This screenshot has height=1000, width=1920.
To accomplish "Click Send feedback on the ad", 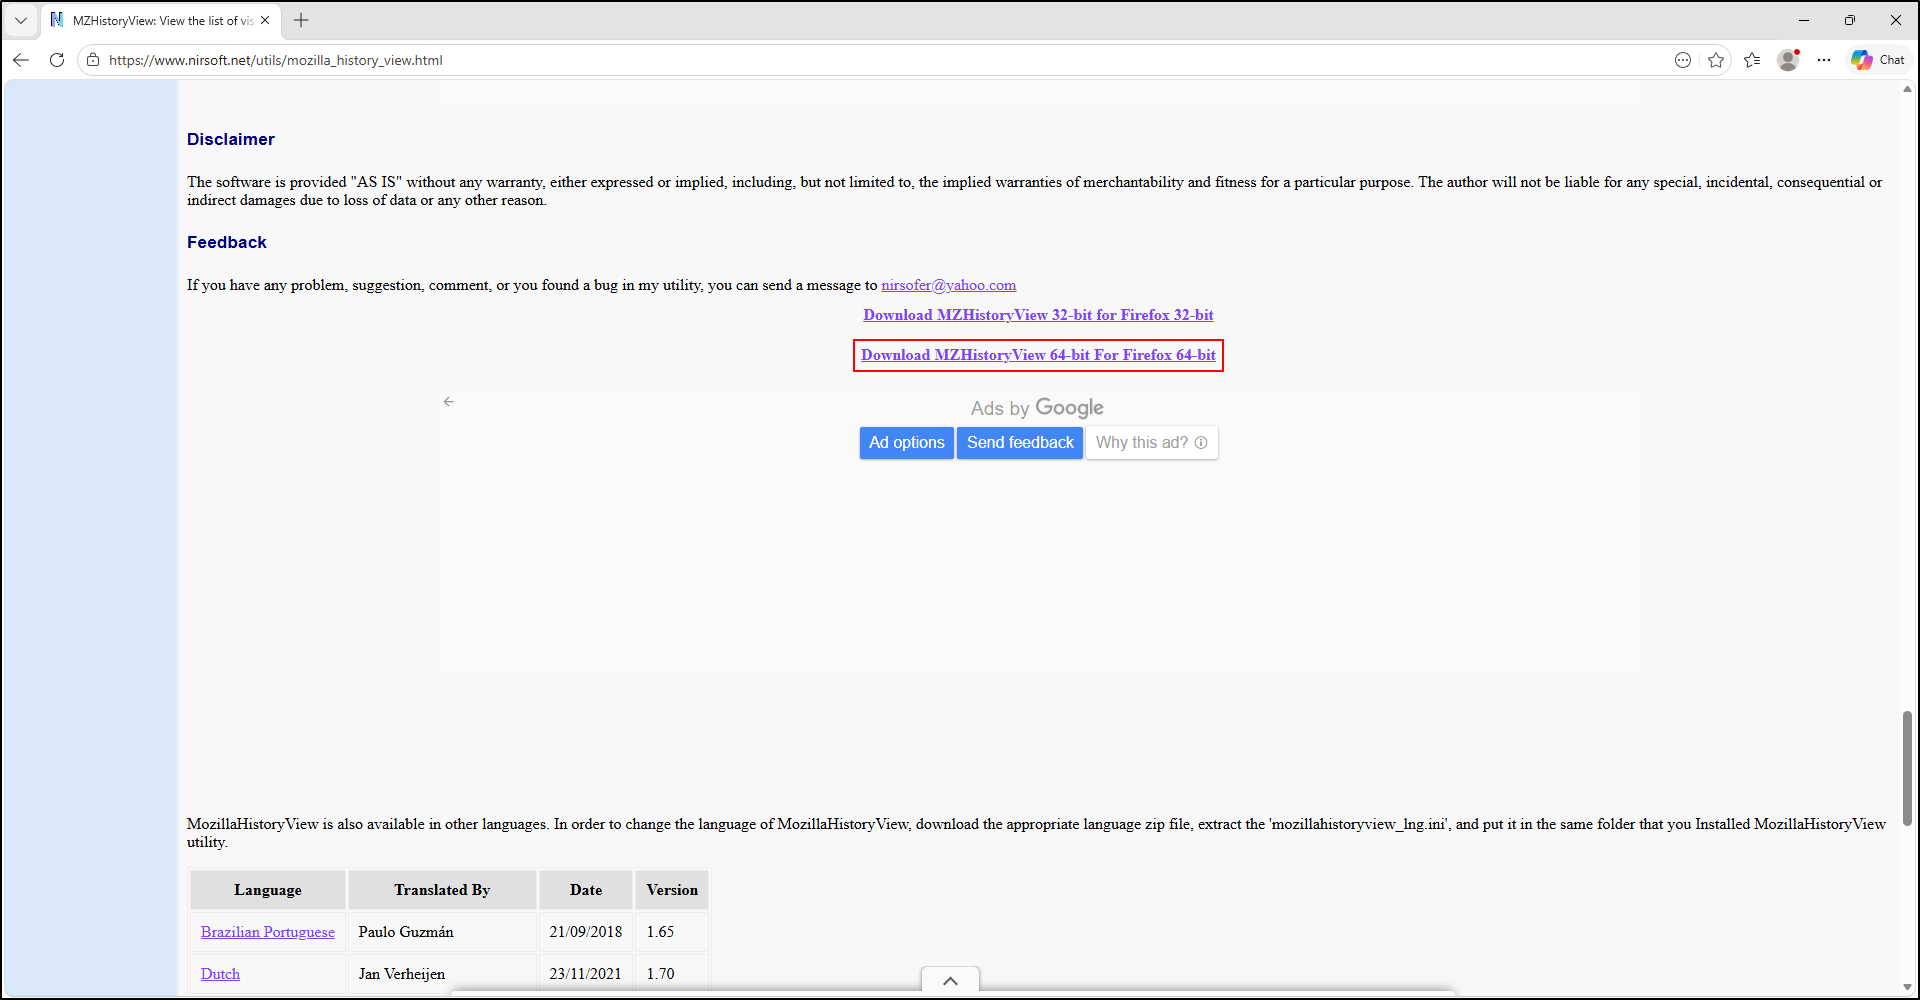I will click(1020, 443).
